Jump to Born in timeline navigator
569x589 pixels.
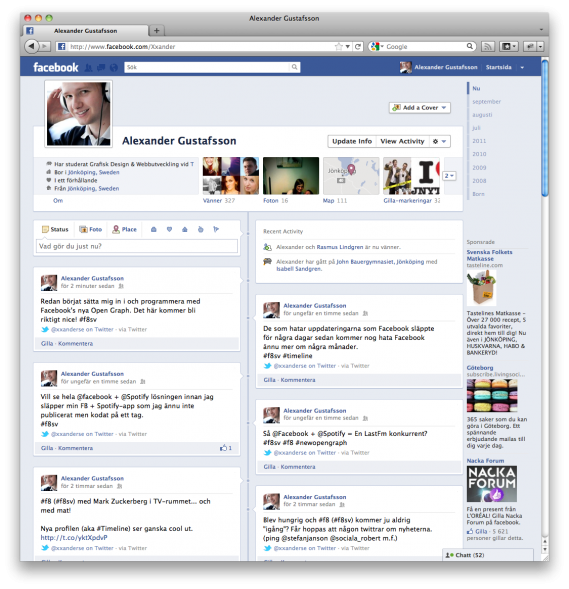[x=478, y=194]
